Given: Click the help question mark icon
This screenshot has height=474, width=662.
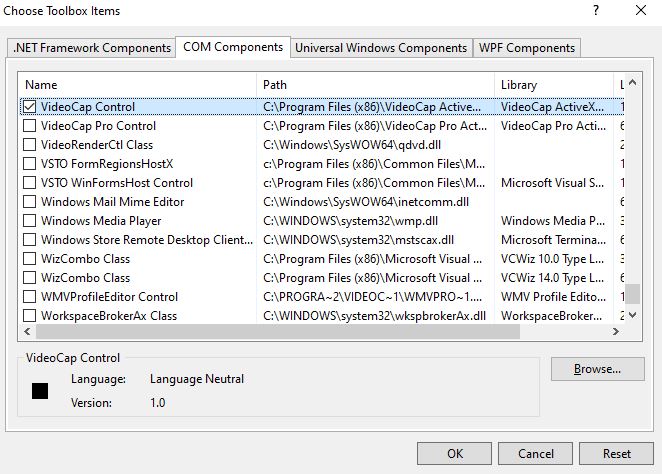Looking at the screenshot, I should tap(596, 10).
